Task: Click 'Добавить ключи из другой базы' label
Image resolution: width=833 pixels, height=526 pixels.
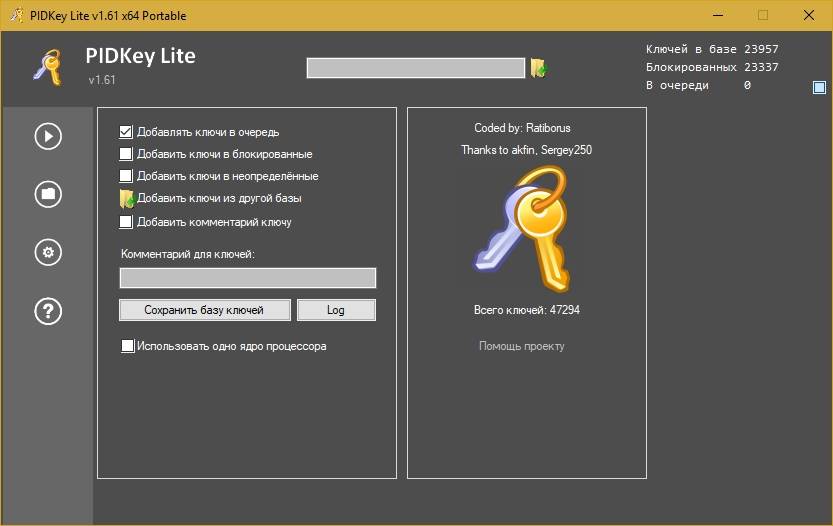Action: (x=219, y=198)
